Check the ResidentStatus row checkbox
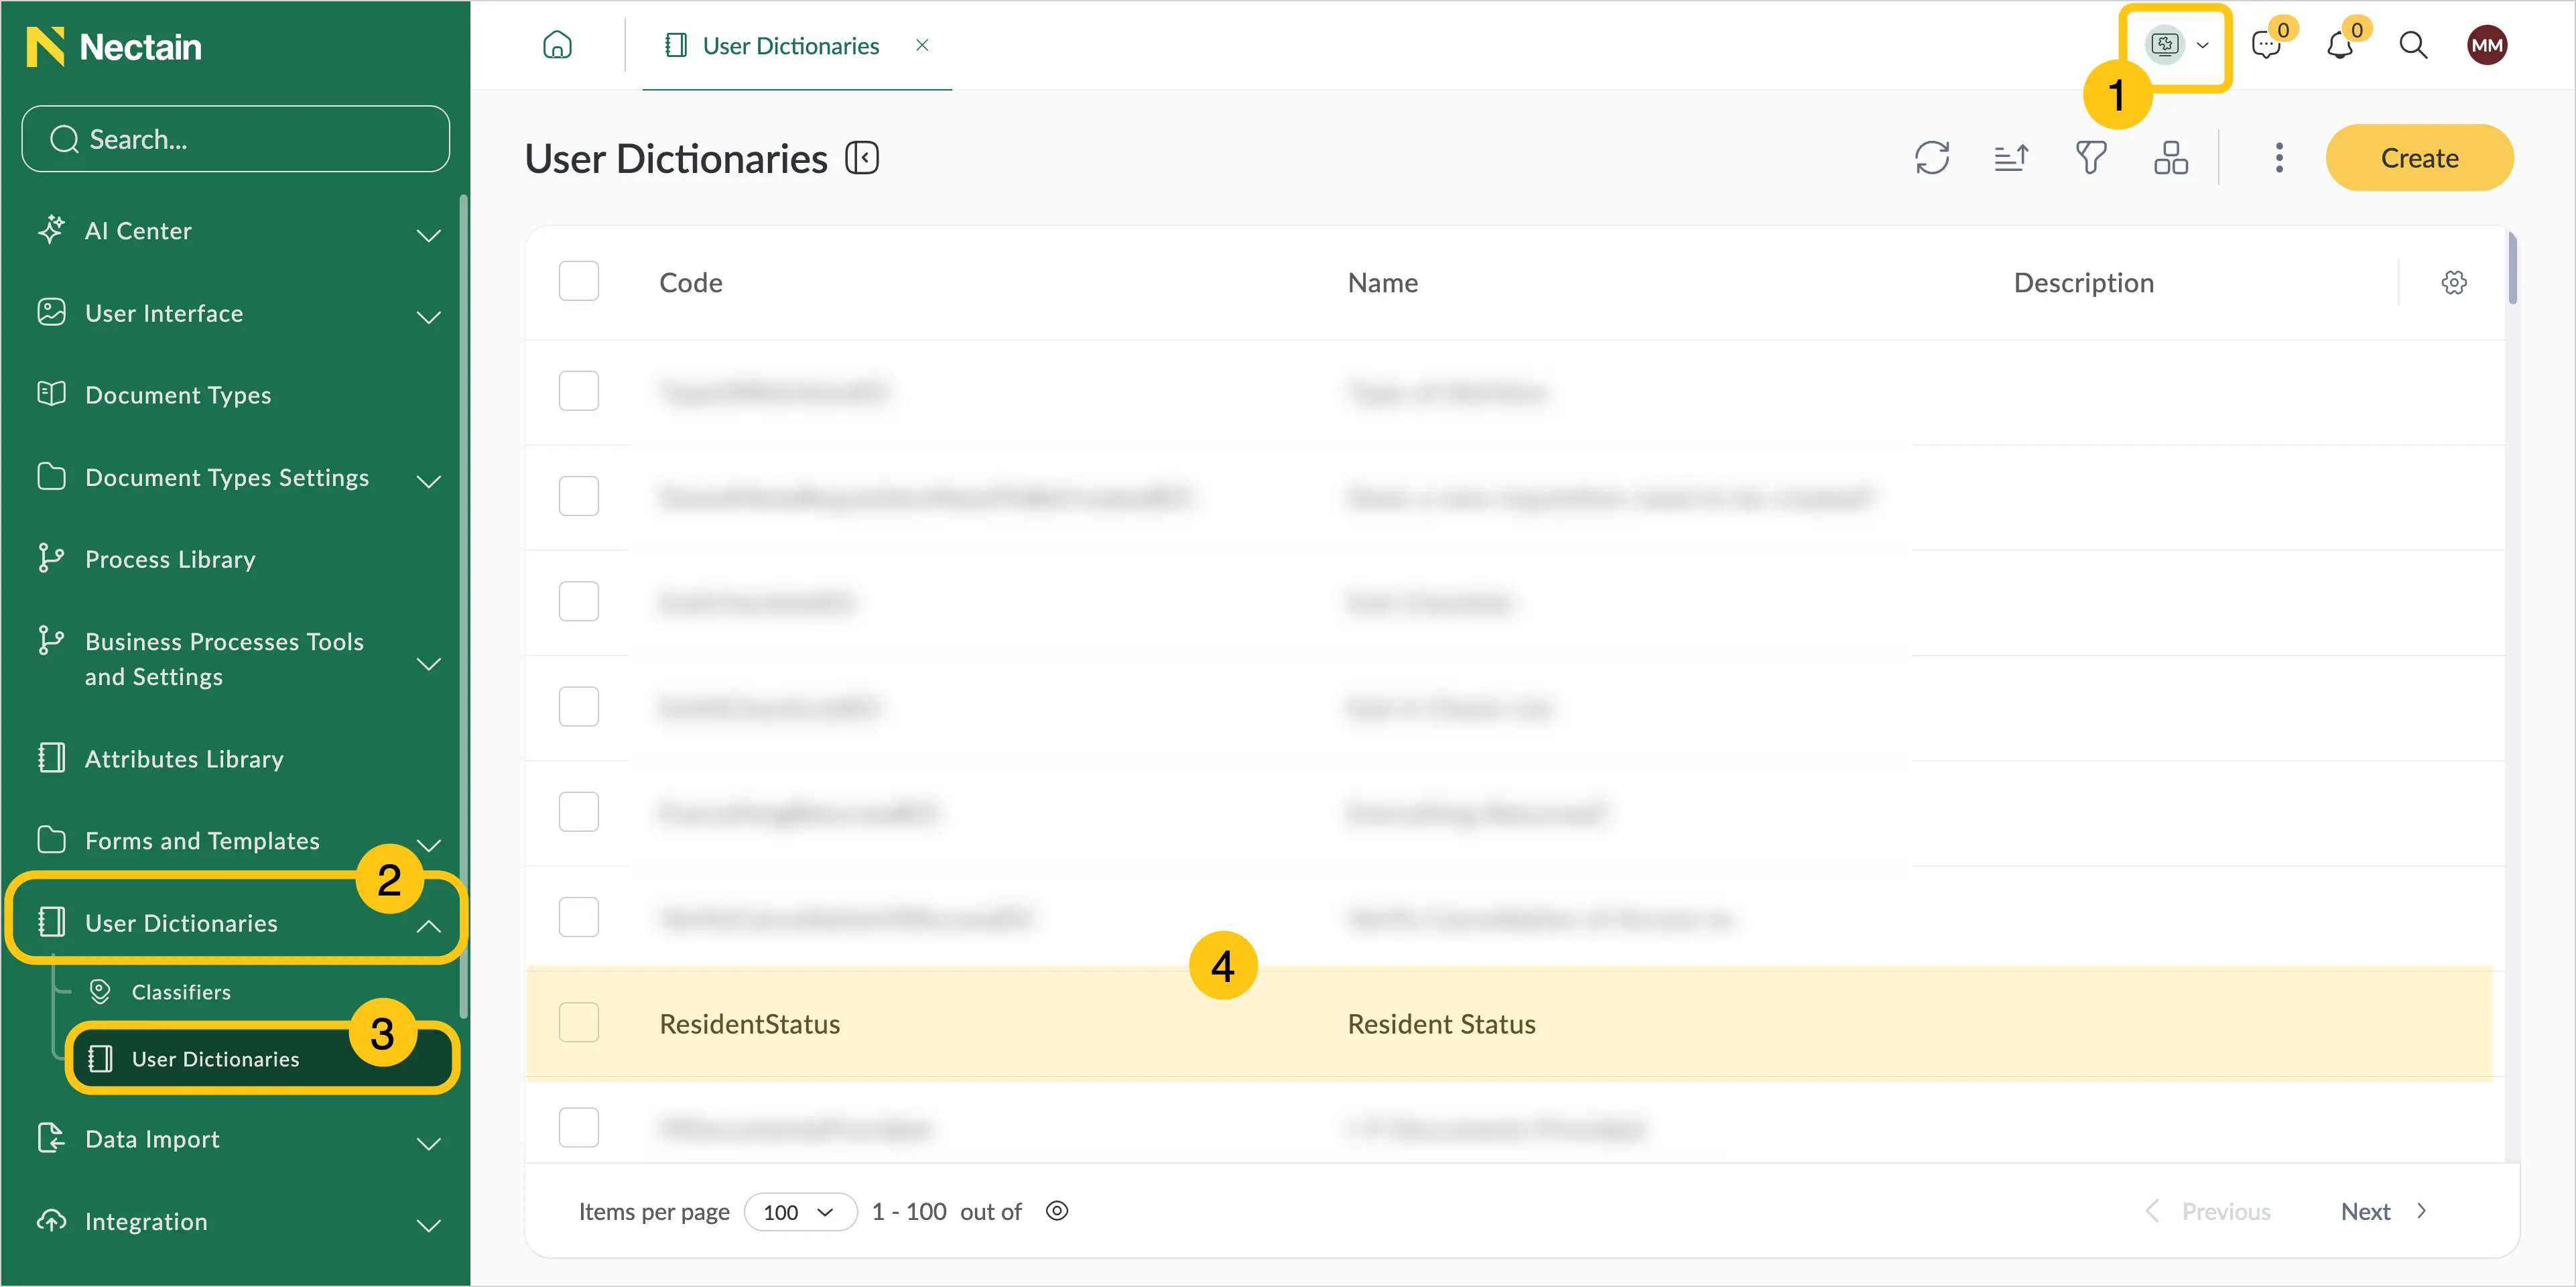Screen dimensions: 2576x1287 [x=578, y=1023]
